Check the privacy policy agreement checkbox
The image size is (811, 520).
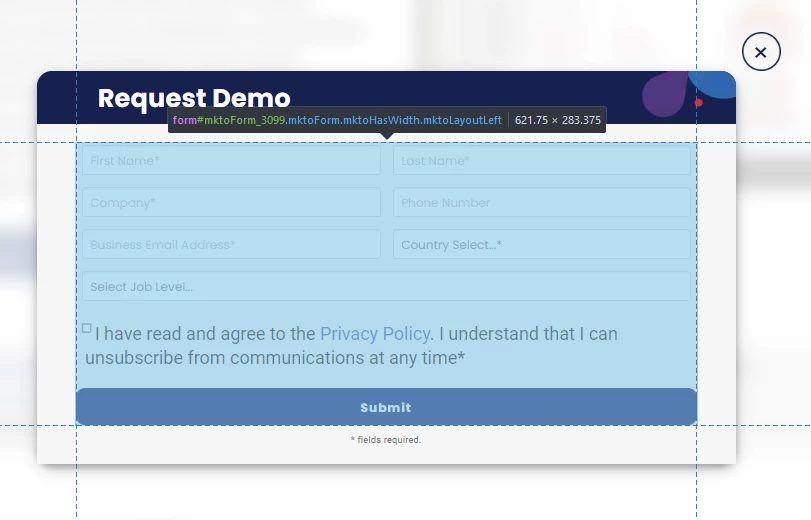point(86,328)
